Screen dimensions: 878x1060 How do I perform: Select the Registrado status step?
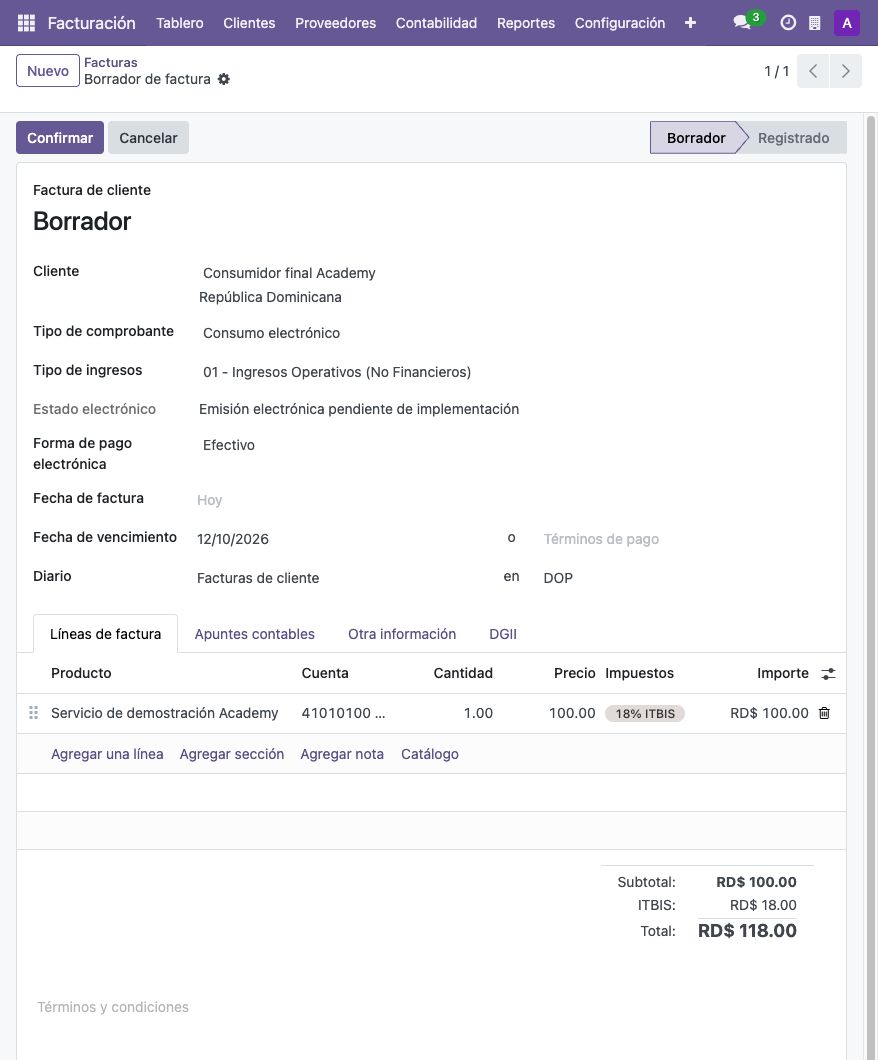(x=793, y=138)
